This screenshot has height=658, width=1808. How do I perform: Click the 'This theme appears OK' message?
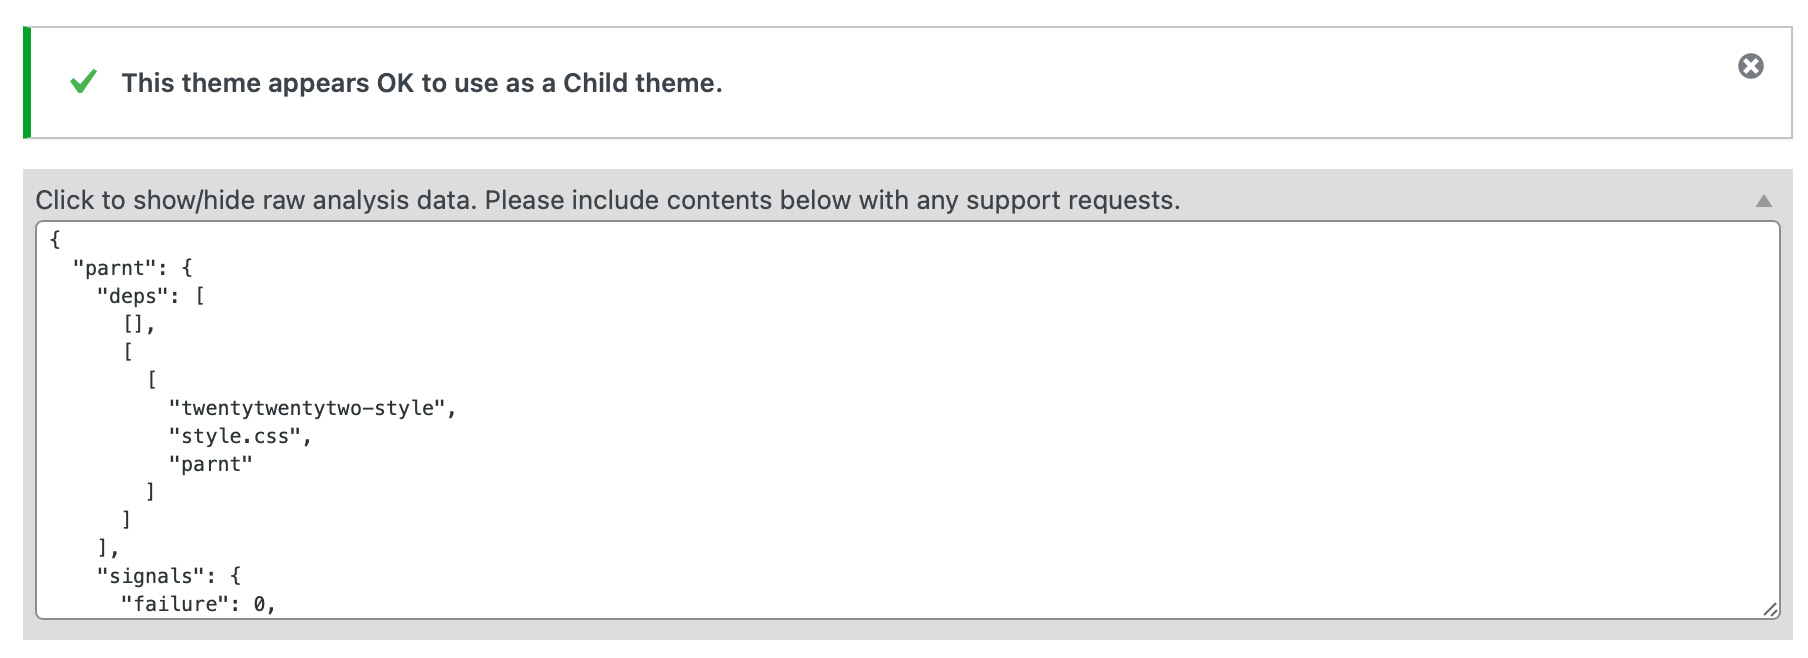[x=420, y=83]
